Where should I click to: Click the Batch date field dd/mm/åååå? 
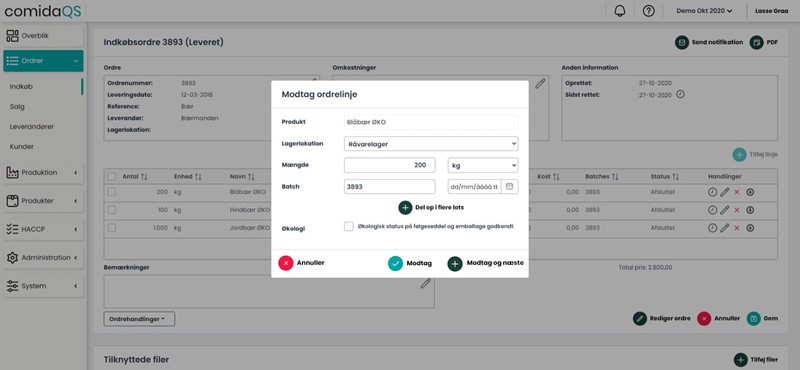pyautogui.click(x=474, y=187)
